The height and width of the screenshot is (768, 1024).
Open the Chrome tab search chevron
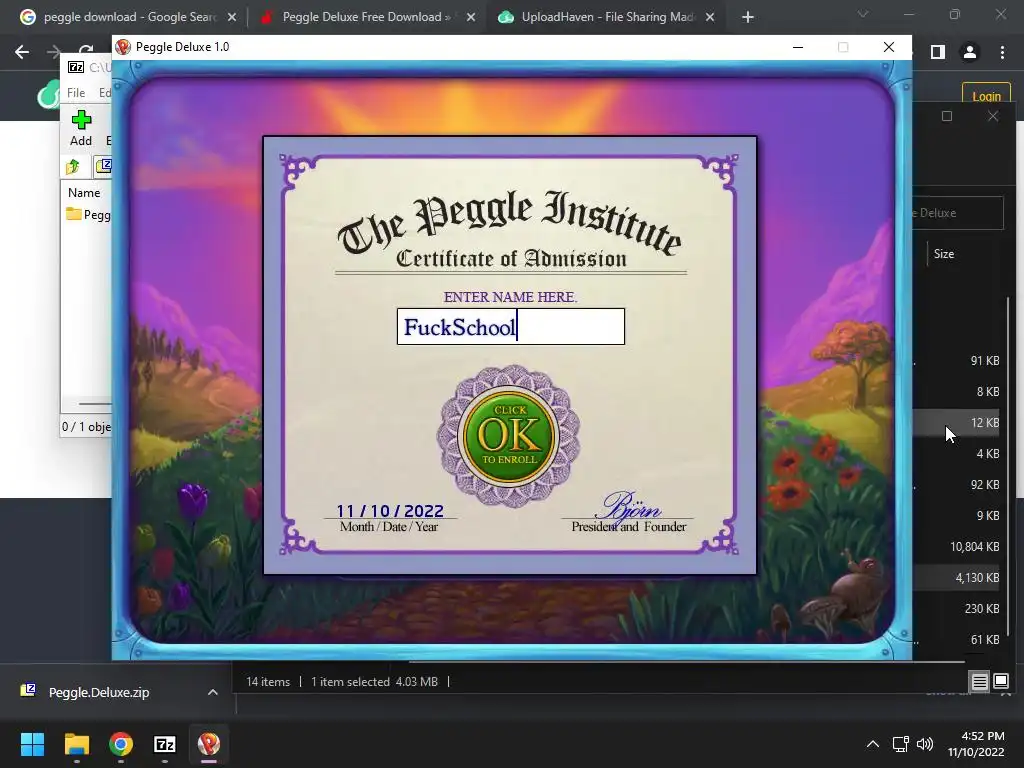(x=863, y=14)
